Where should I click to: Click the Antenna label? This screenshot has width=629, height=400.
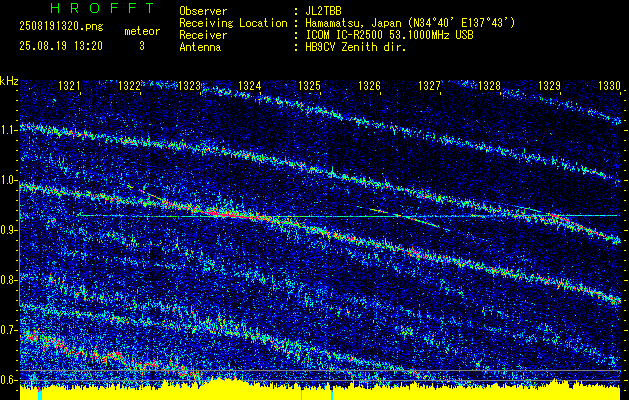(200, 47)
